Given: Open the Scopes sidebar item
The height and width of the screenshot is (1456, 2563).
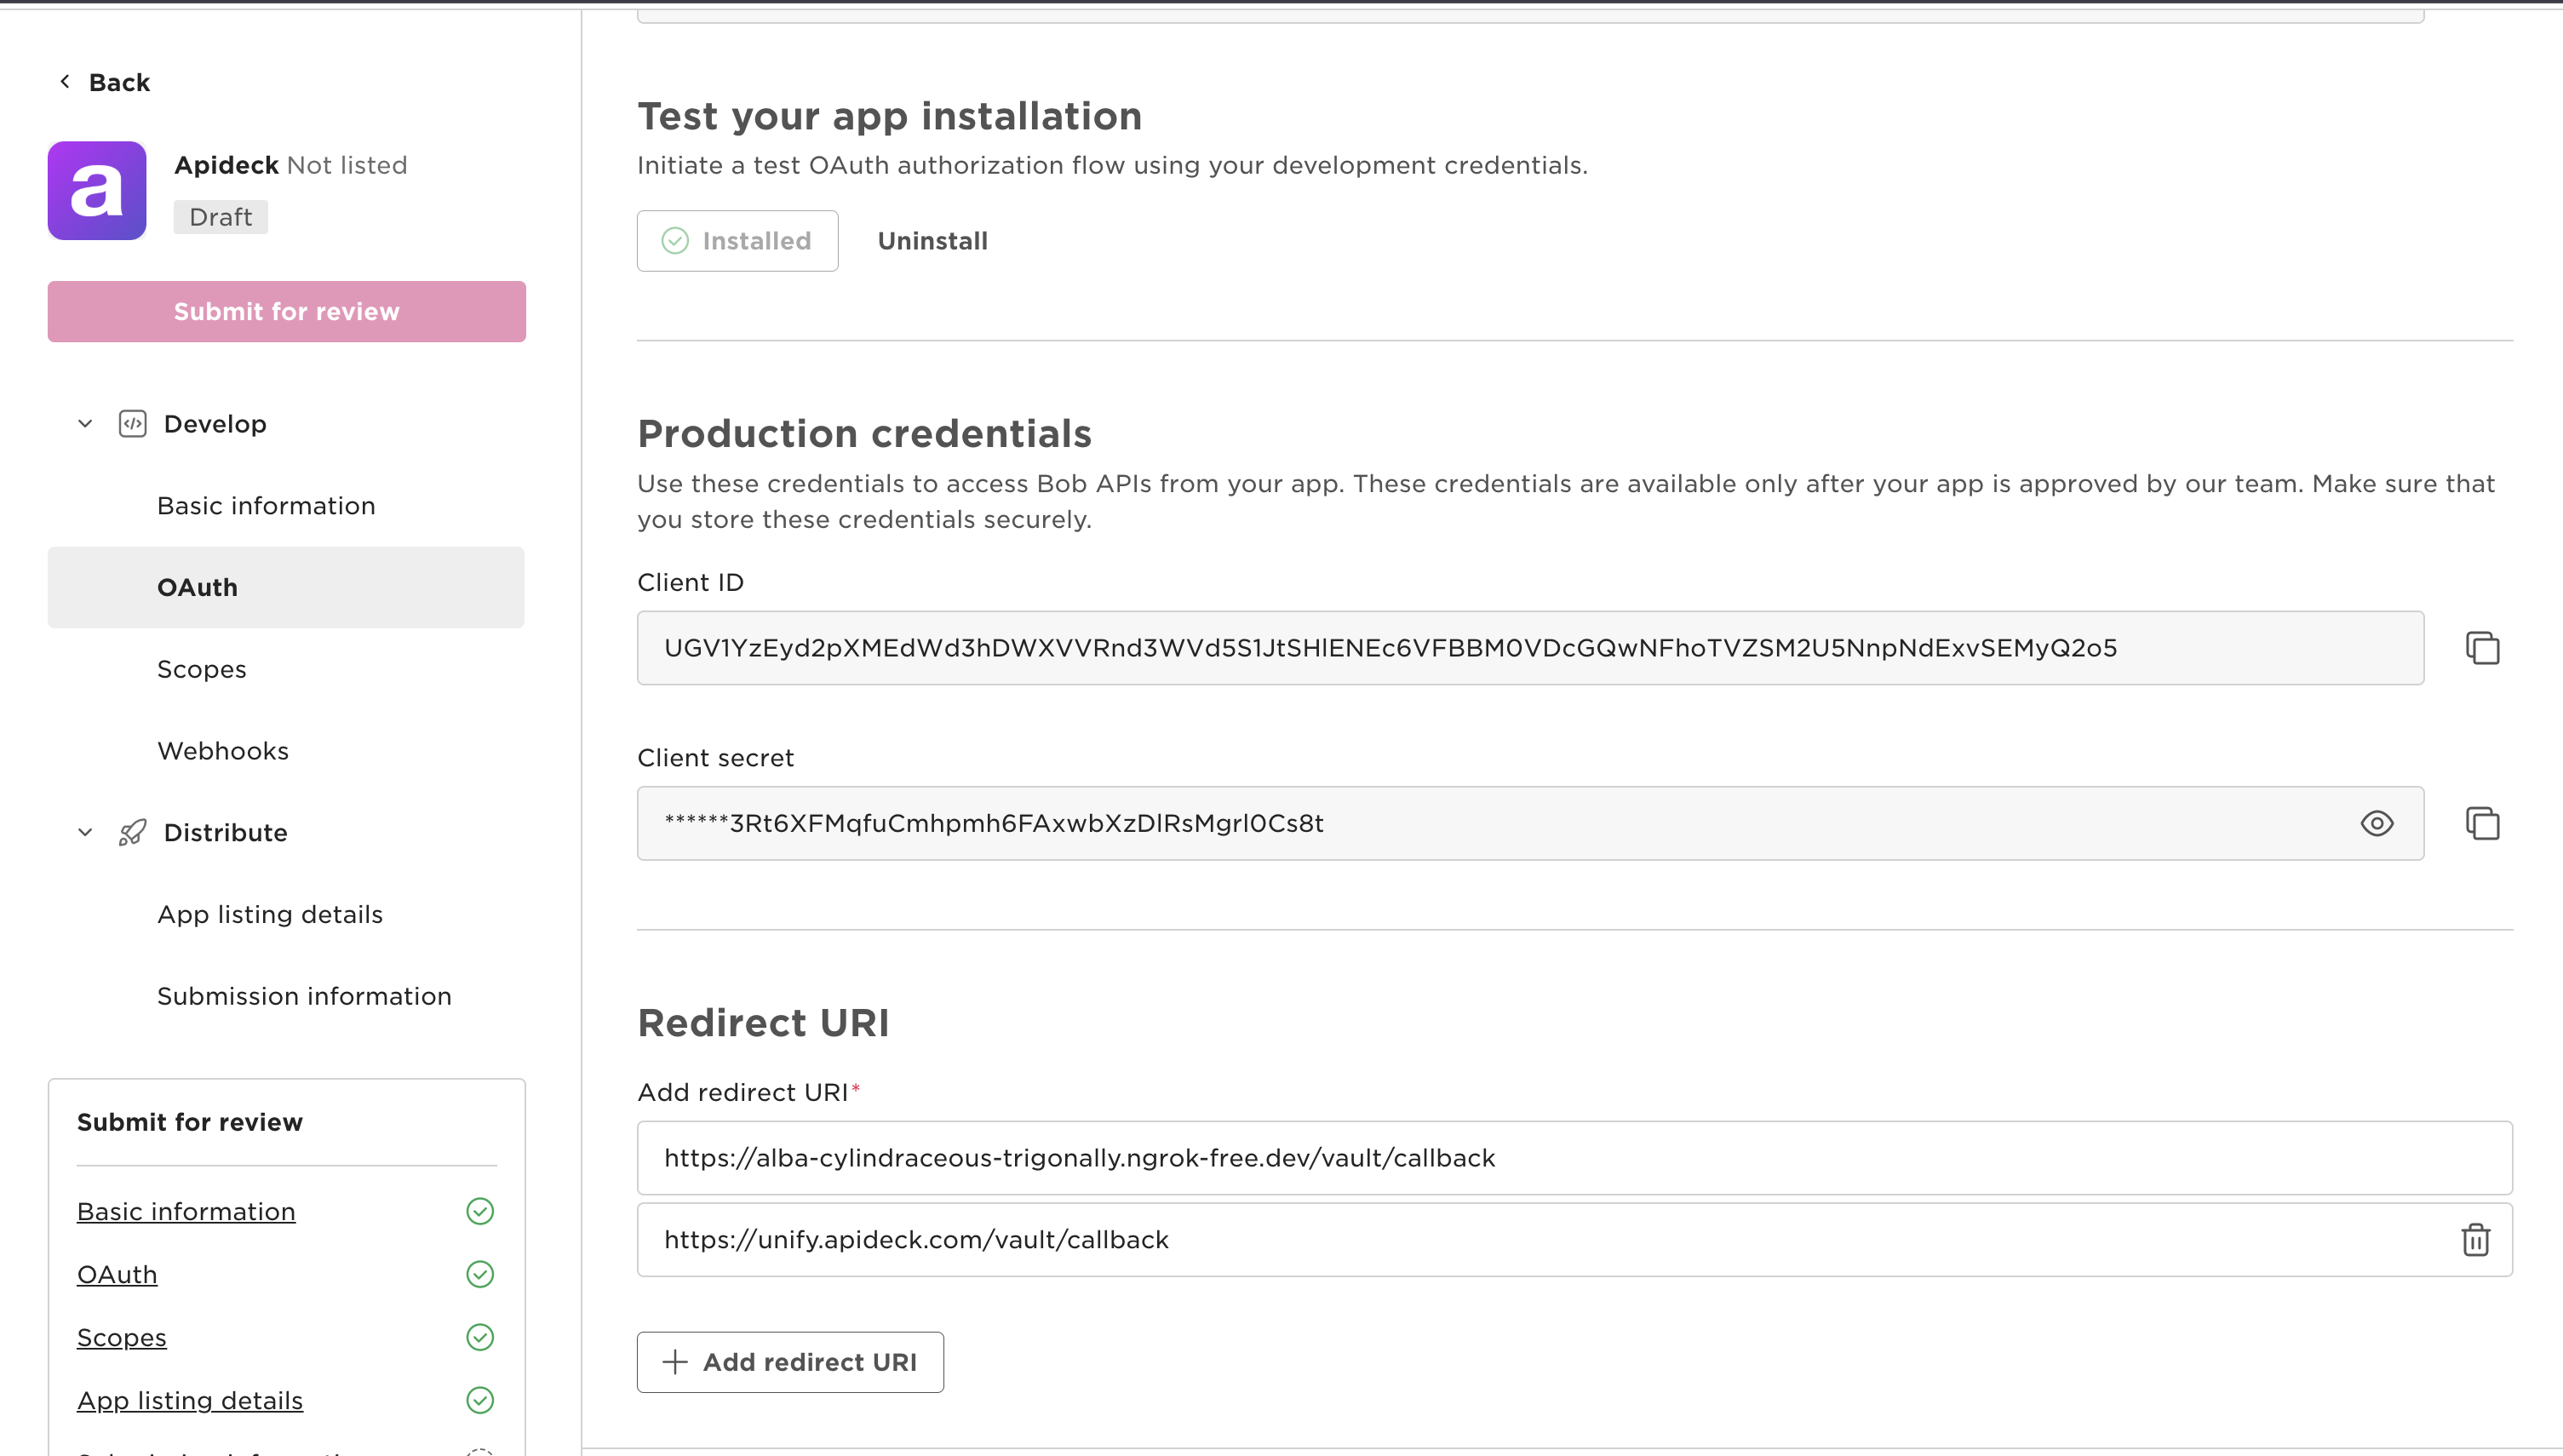Looking at the screenshot, I should pyautogui.click(x=286, y=669).
